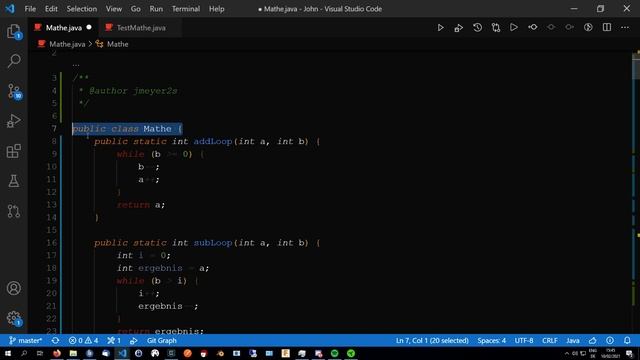Open Firefox from taskbar

click(x=57, y=353)
